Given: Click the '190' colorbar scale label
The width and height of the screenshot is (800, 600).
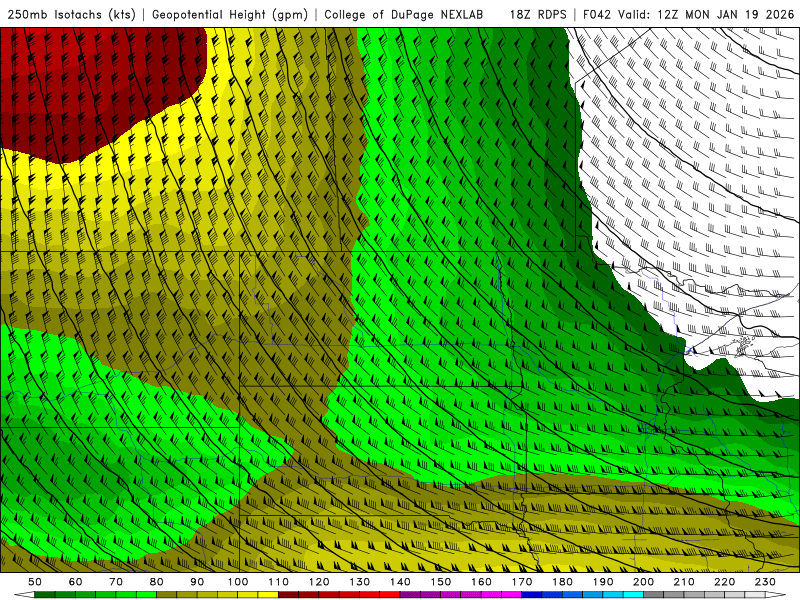Looking at the screenshot, I should click(x=603, y=582).
